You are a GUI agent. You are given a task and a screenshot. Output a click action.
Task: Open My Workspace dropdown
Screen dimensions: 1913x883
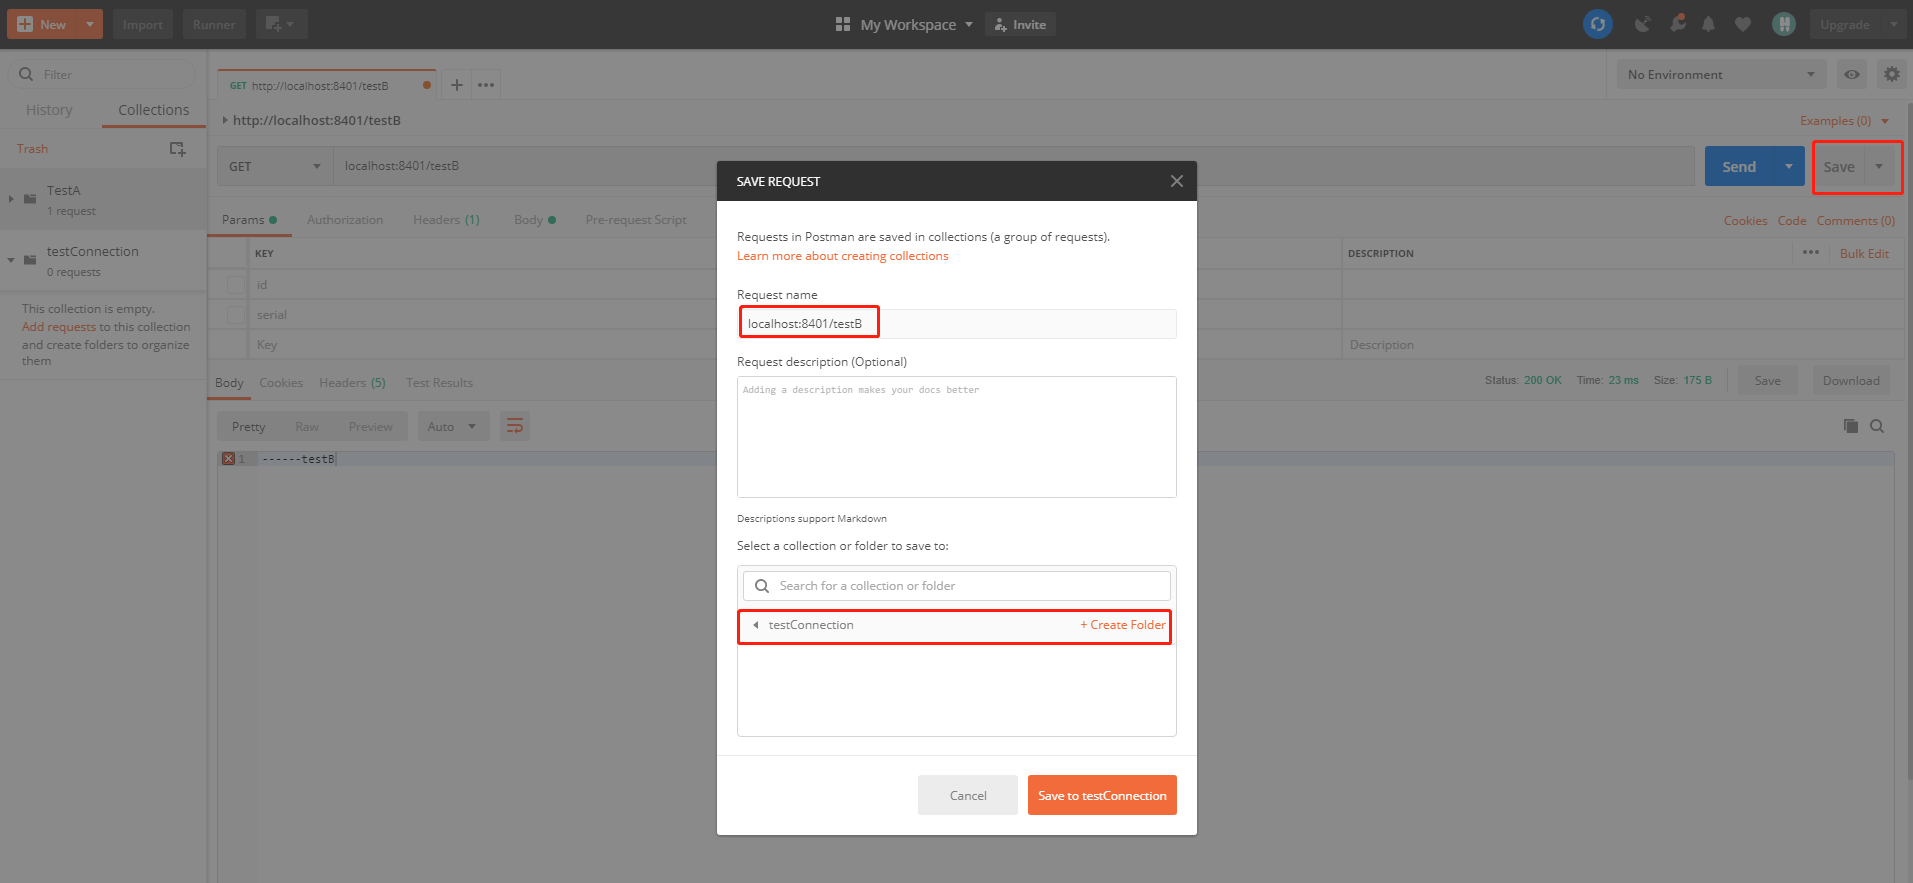[x=904, y=24]
